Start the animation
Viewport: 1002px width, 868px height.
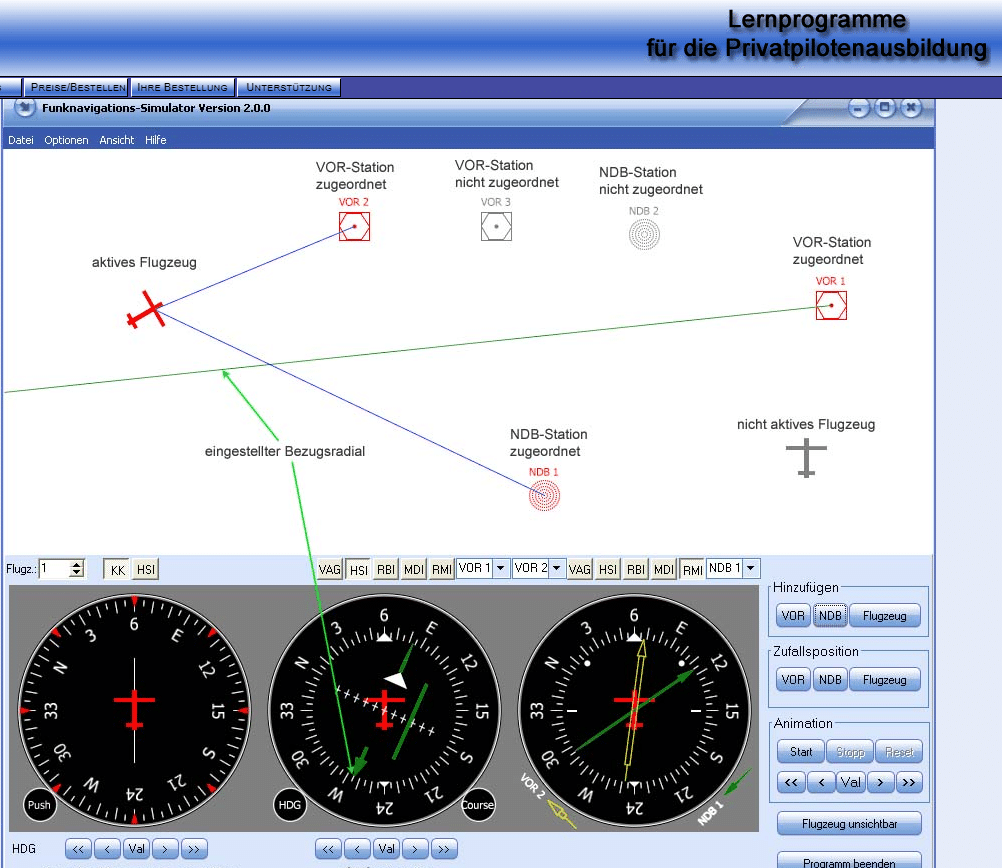(801, 752)
